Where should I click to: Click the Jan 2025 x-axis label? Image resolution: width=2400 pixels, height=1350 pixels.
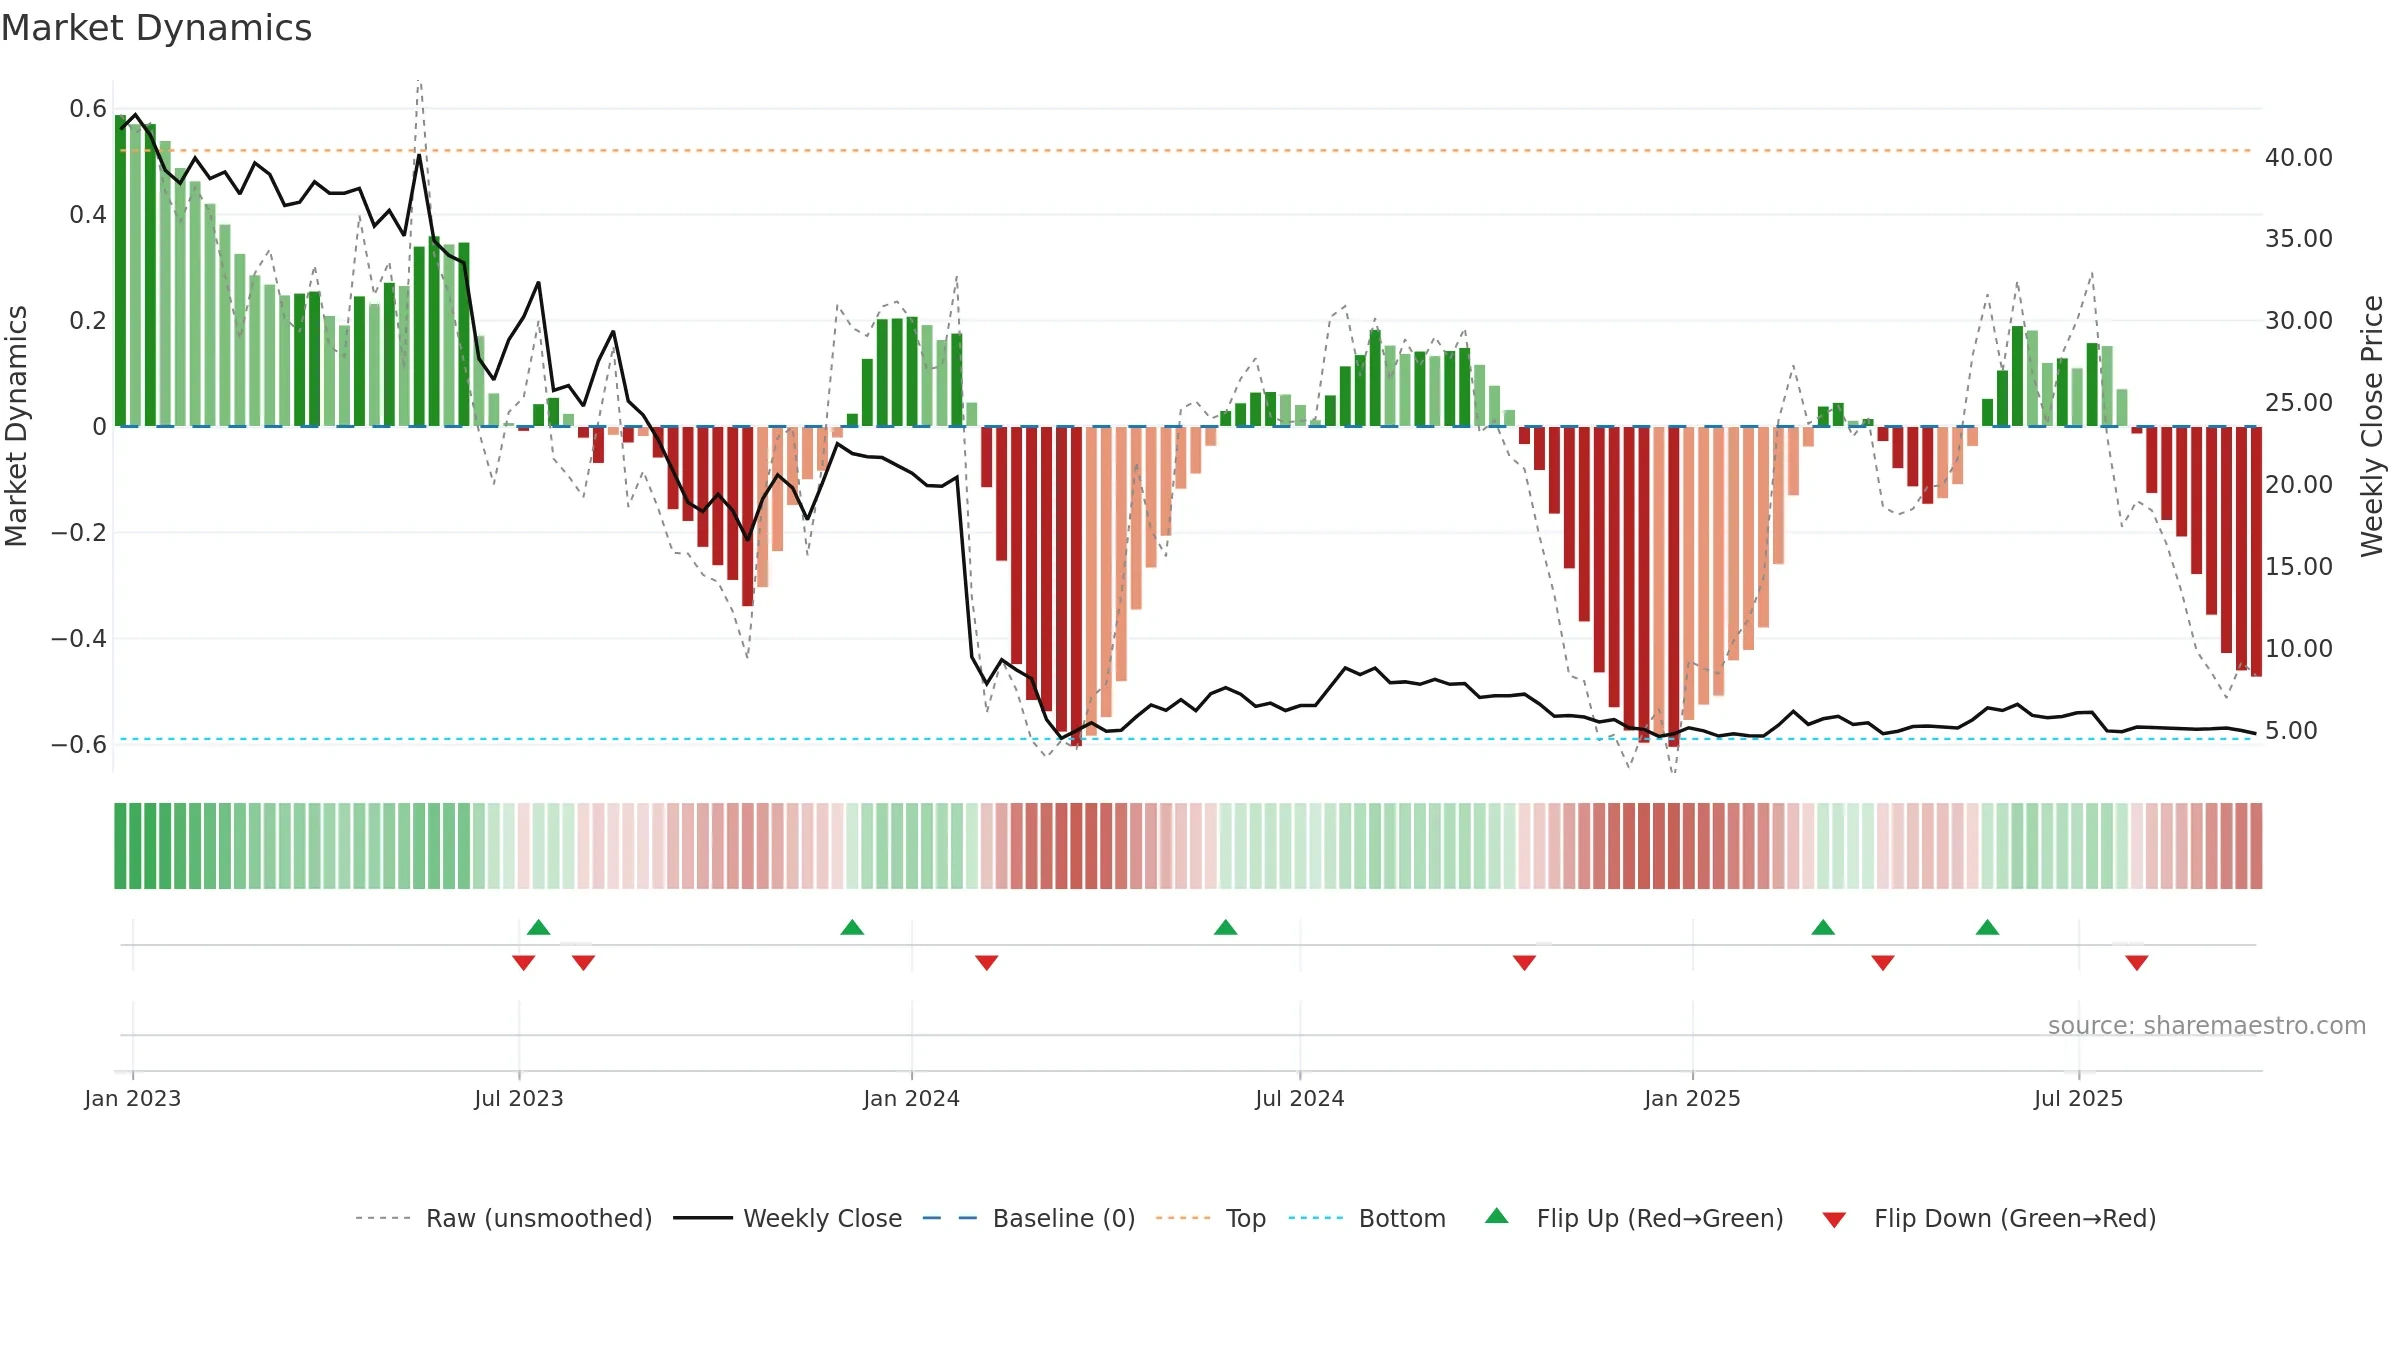1693,1098
